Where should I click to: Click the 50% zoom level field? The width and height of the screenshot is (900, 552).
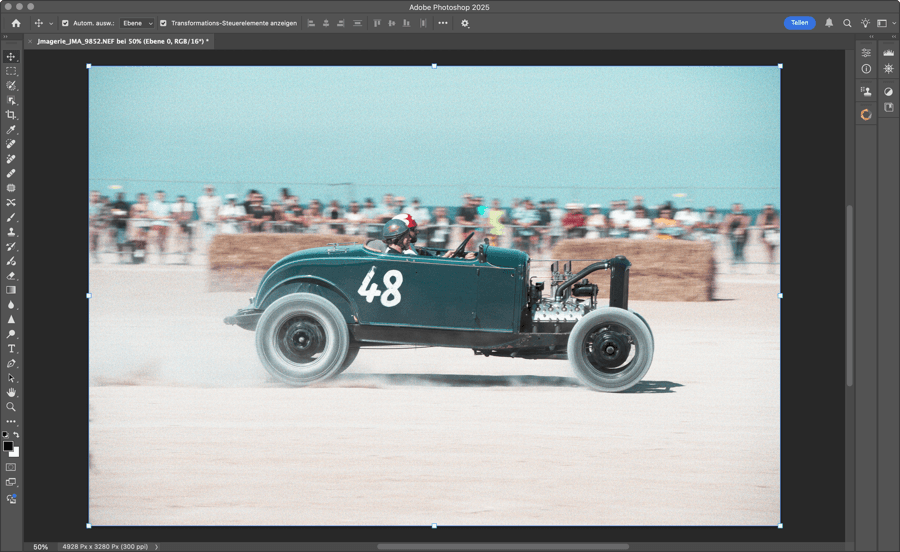[40, 547]
